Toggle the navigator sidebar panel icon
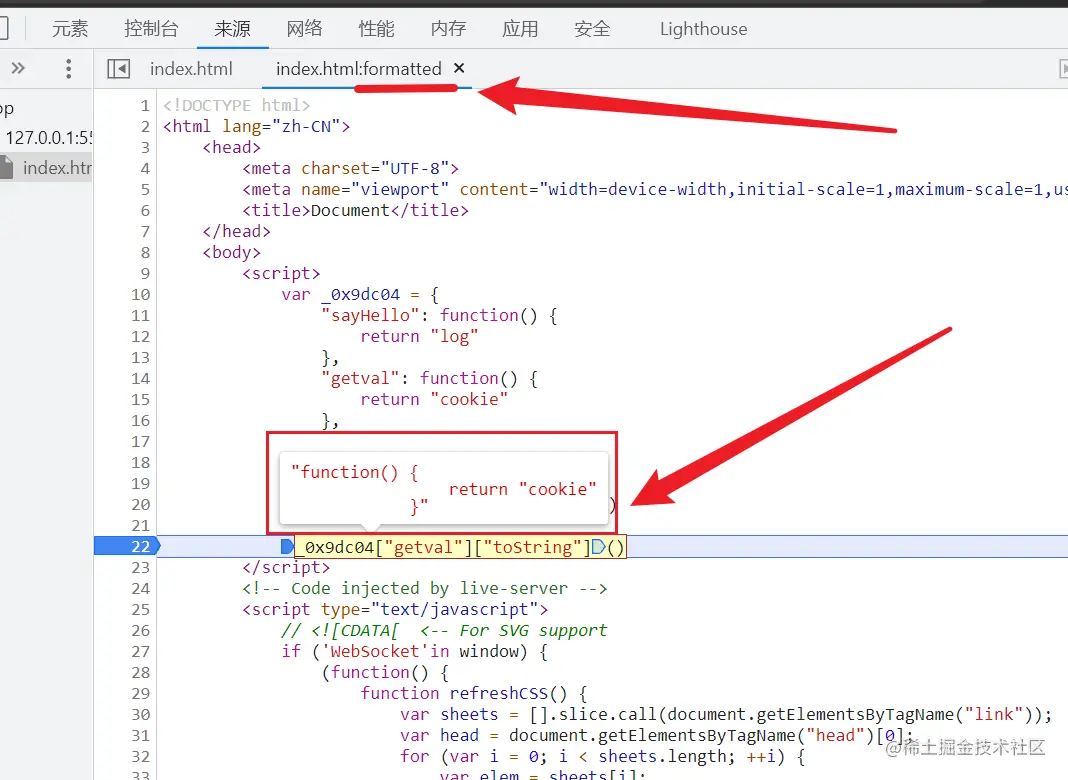Viewport: 1068px width, 780px height. (119, 69)
